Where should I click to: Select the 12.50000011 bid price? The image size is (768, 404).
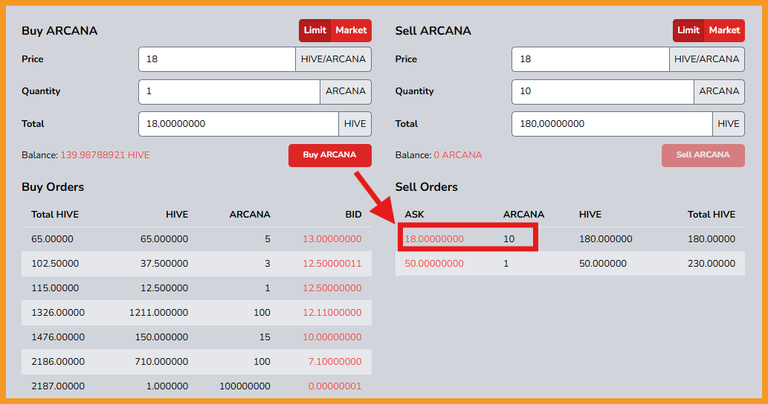pyautogui.click(x=332, y=263)
